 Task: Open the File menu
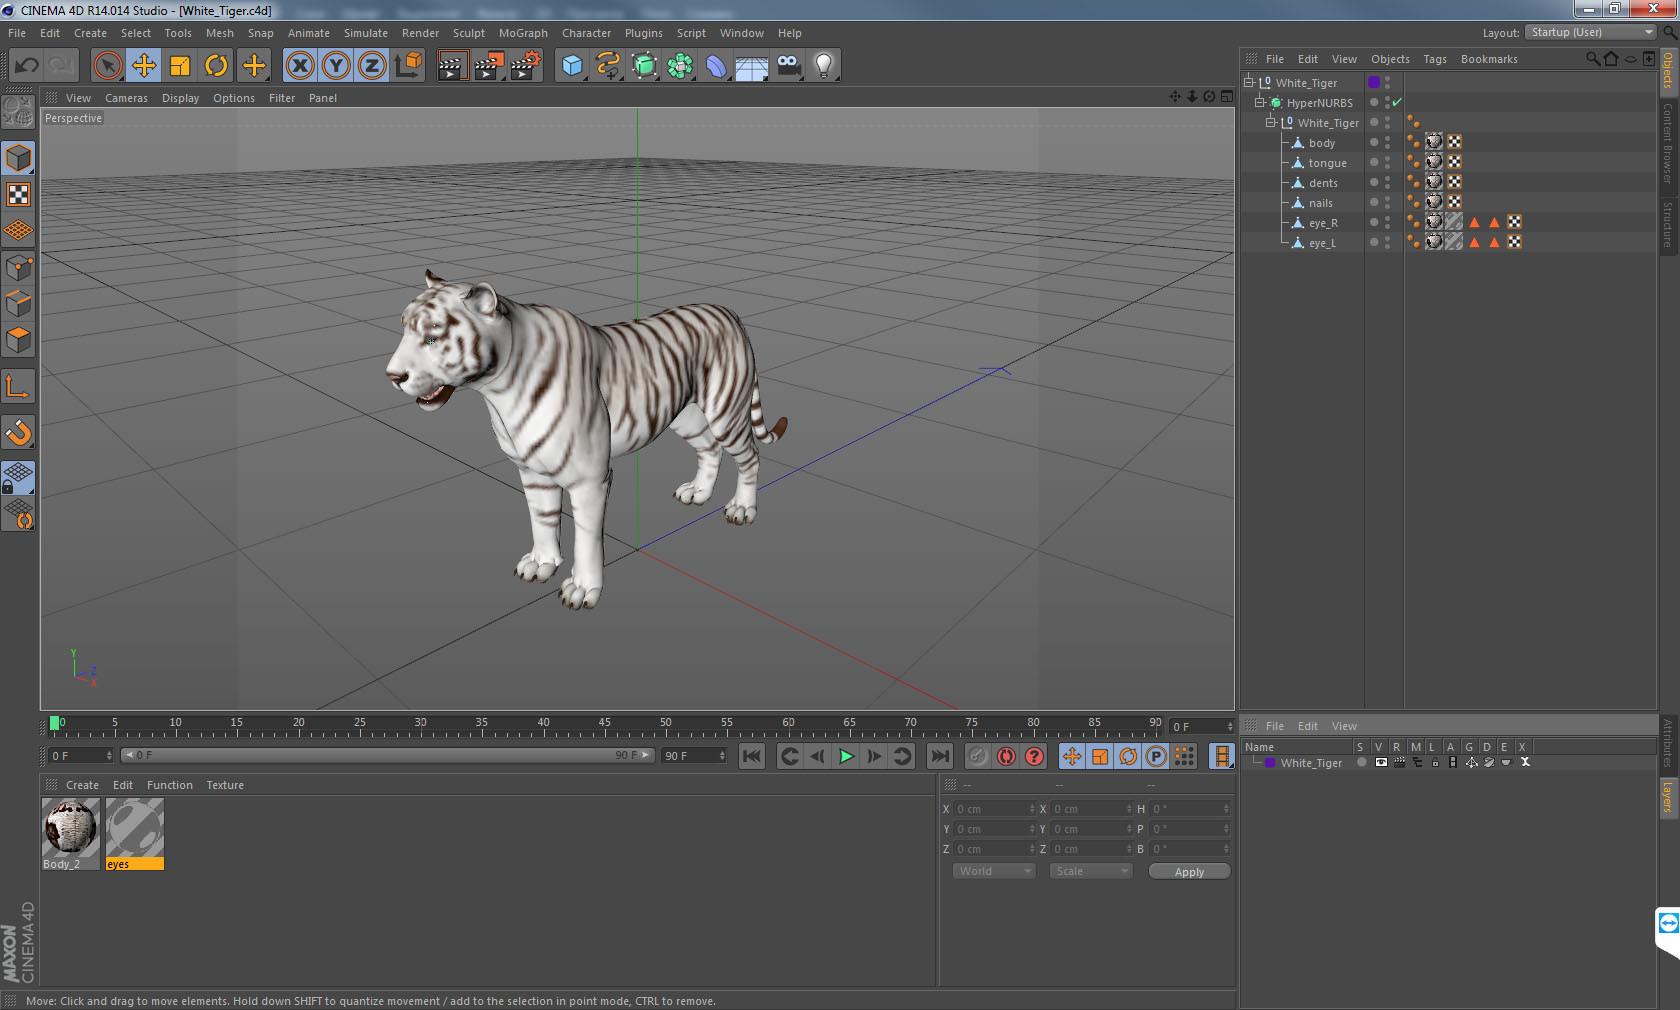pyautogui.click(x=17, y=33)
